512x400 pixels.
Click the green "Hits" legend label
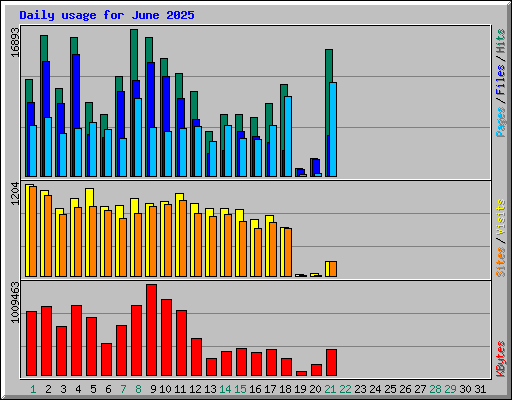click(500, 41)
